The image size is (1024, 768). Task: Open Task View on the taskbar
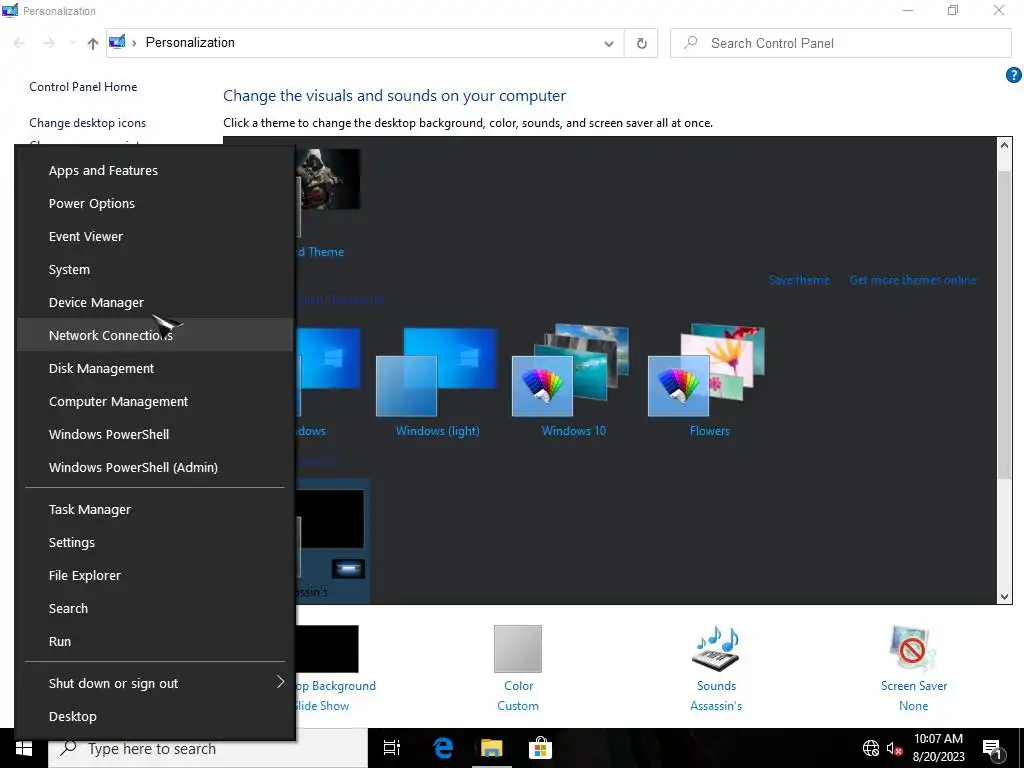pyautogui.click(x=392, y=748)
